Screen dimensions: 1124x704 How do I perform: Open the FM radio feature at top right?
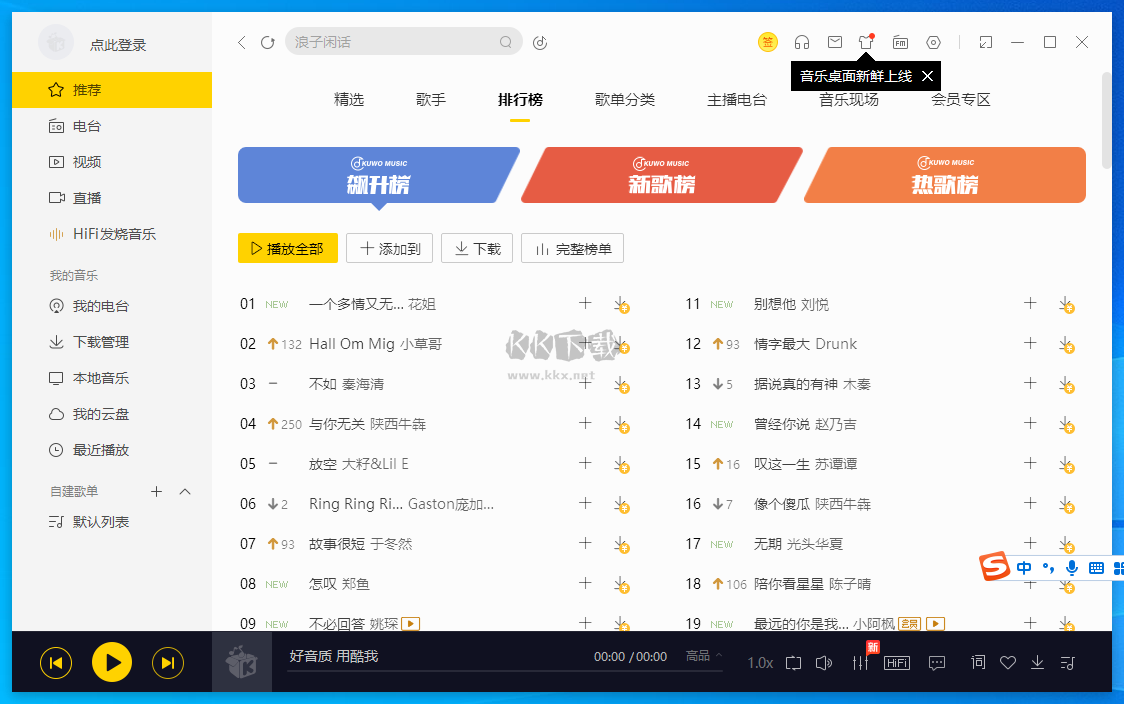900,42
